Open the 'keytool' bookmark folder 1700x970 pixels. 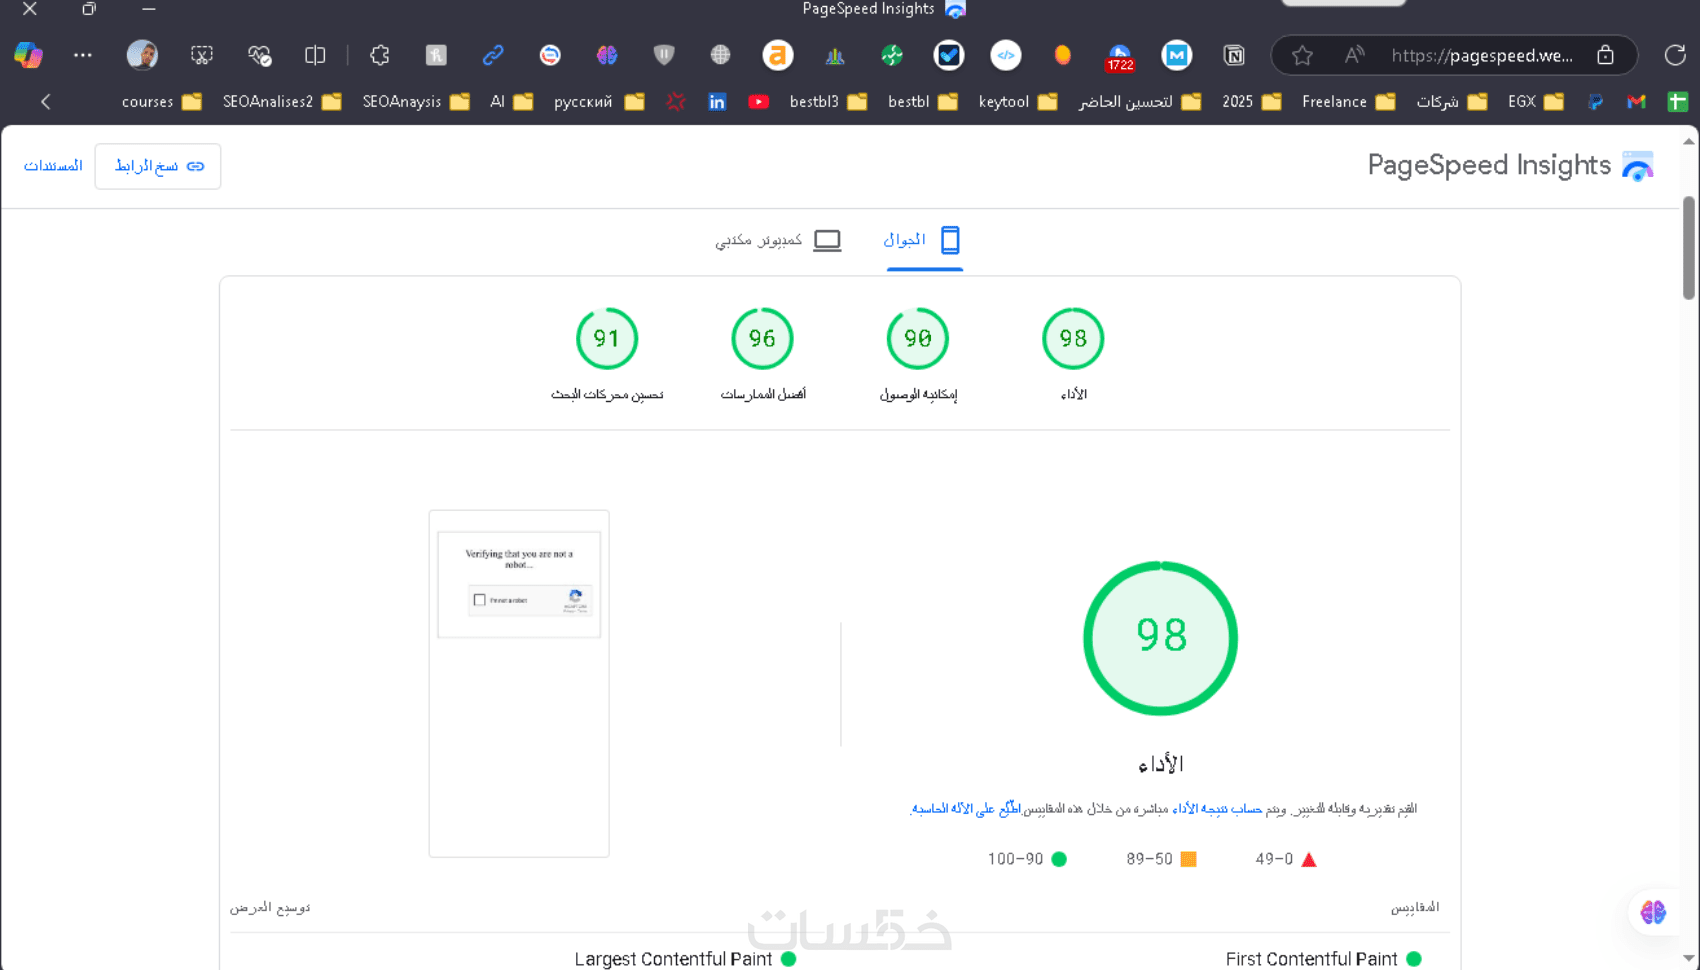pos(1018,102)
